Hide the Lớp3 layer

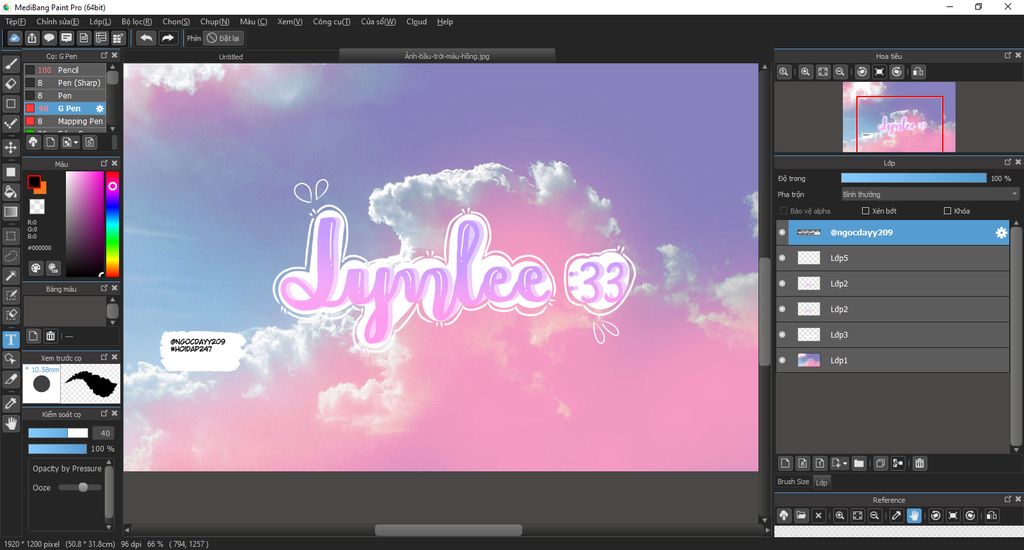pos(782,334)
